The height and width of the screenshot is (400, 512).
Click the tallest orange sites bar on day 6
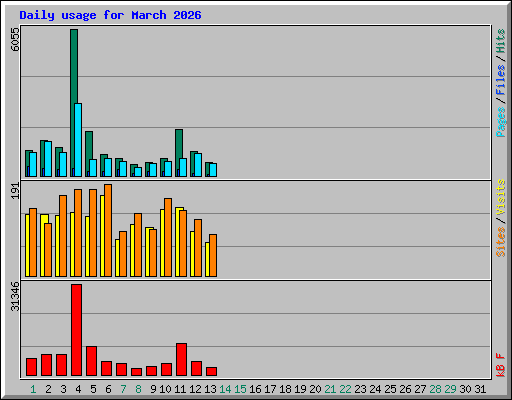108,230
